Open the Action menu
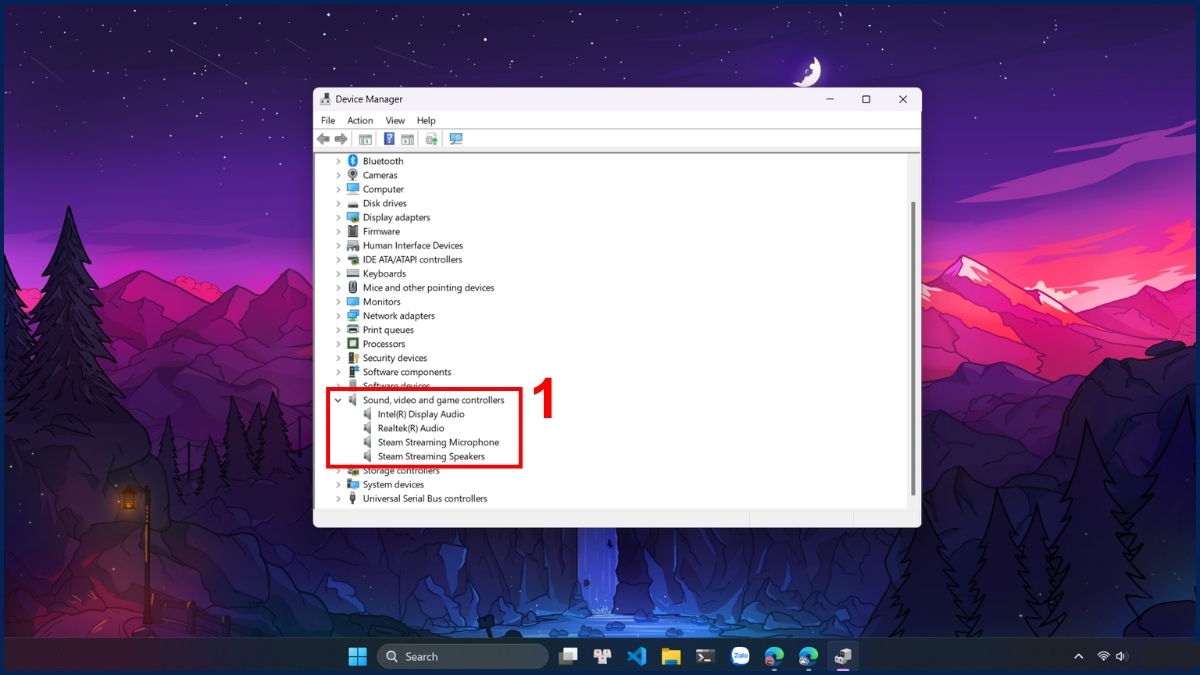Viewport: 1200px width, 675px height. (x=359, y=120)
